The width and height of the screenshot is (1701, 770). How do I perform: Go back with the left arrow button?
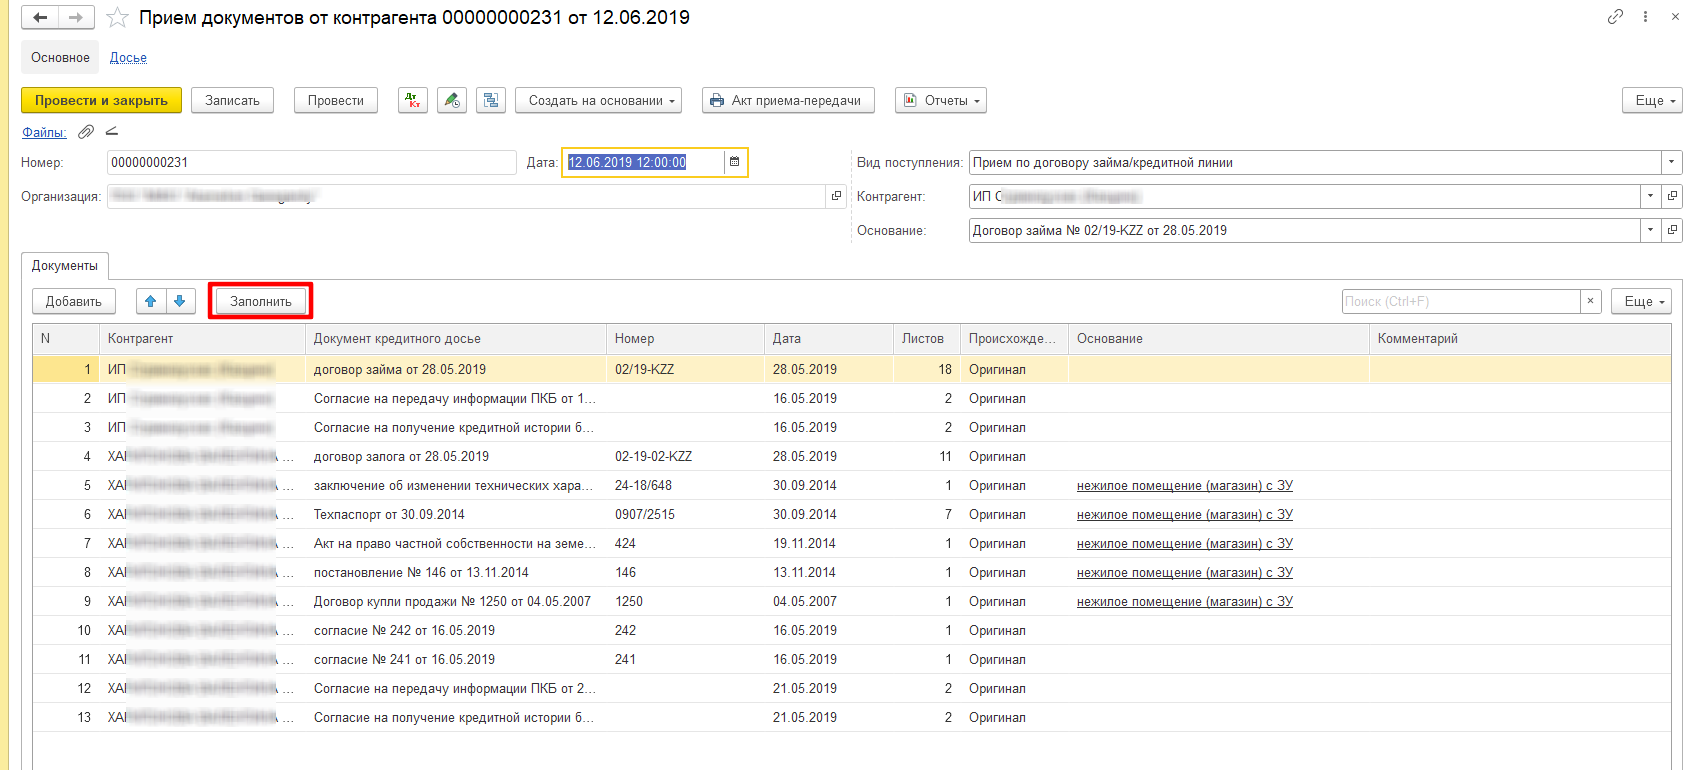[x=40, y=17]
